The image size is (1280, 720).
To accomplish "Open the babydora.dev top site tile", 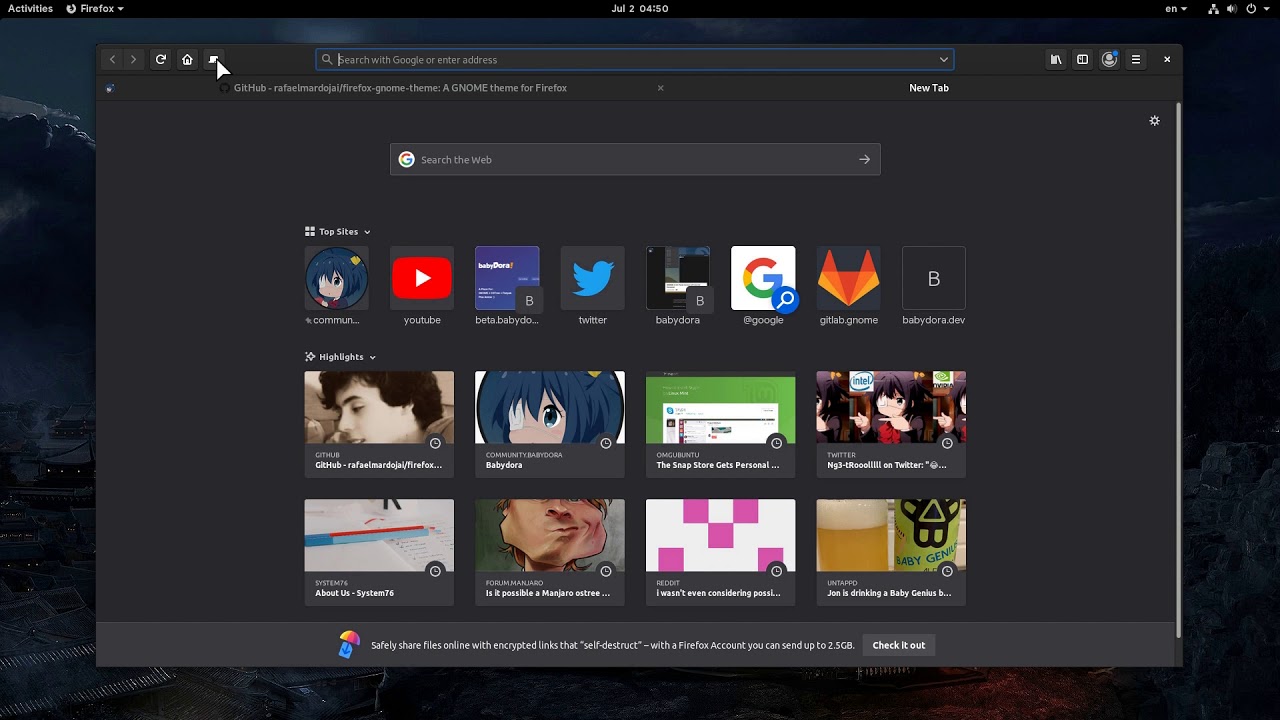I will (x=934, y=286).
